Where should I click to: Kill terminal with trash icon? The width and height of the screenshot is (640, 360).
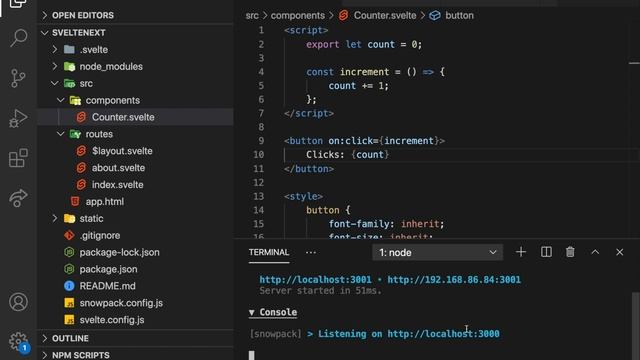coord(570,252)
